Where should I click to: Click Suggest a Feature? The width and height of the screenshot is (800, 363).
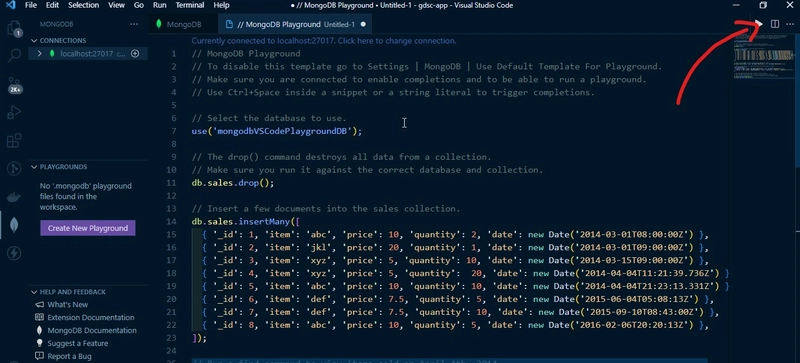click(x=78, y=343)
